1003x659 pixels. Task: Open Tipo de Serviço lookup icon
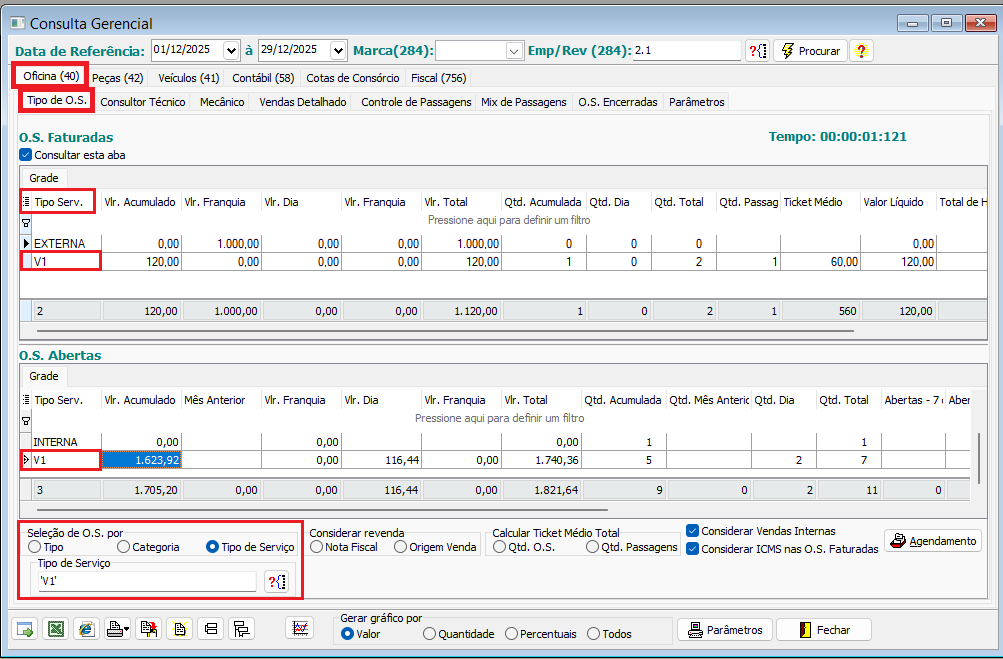[x=277, y=581]
